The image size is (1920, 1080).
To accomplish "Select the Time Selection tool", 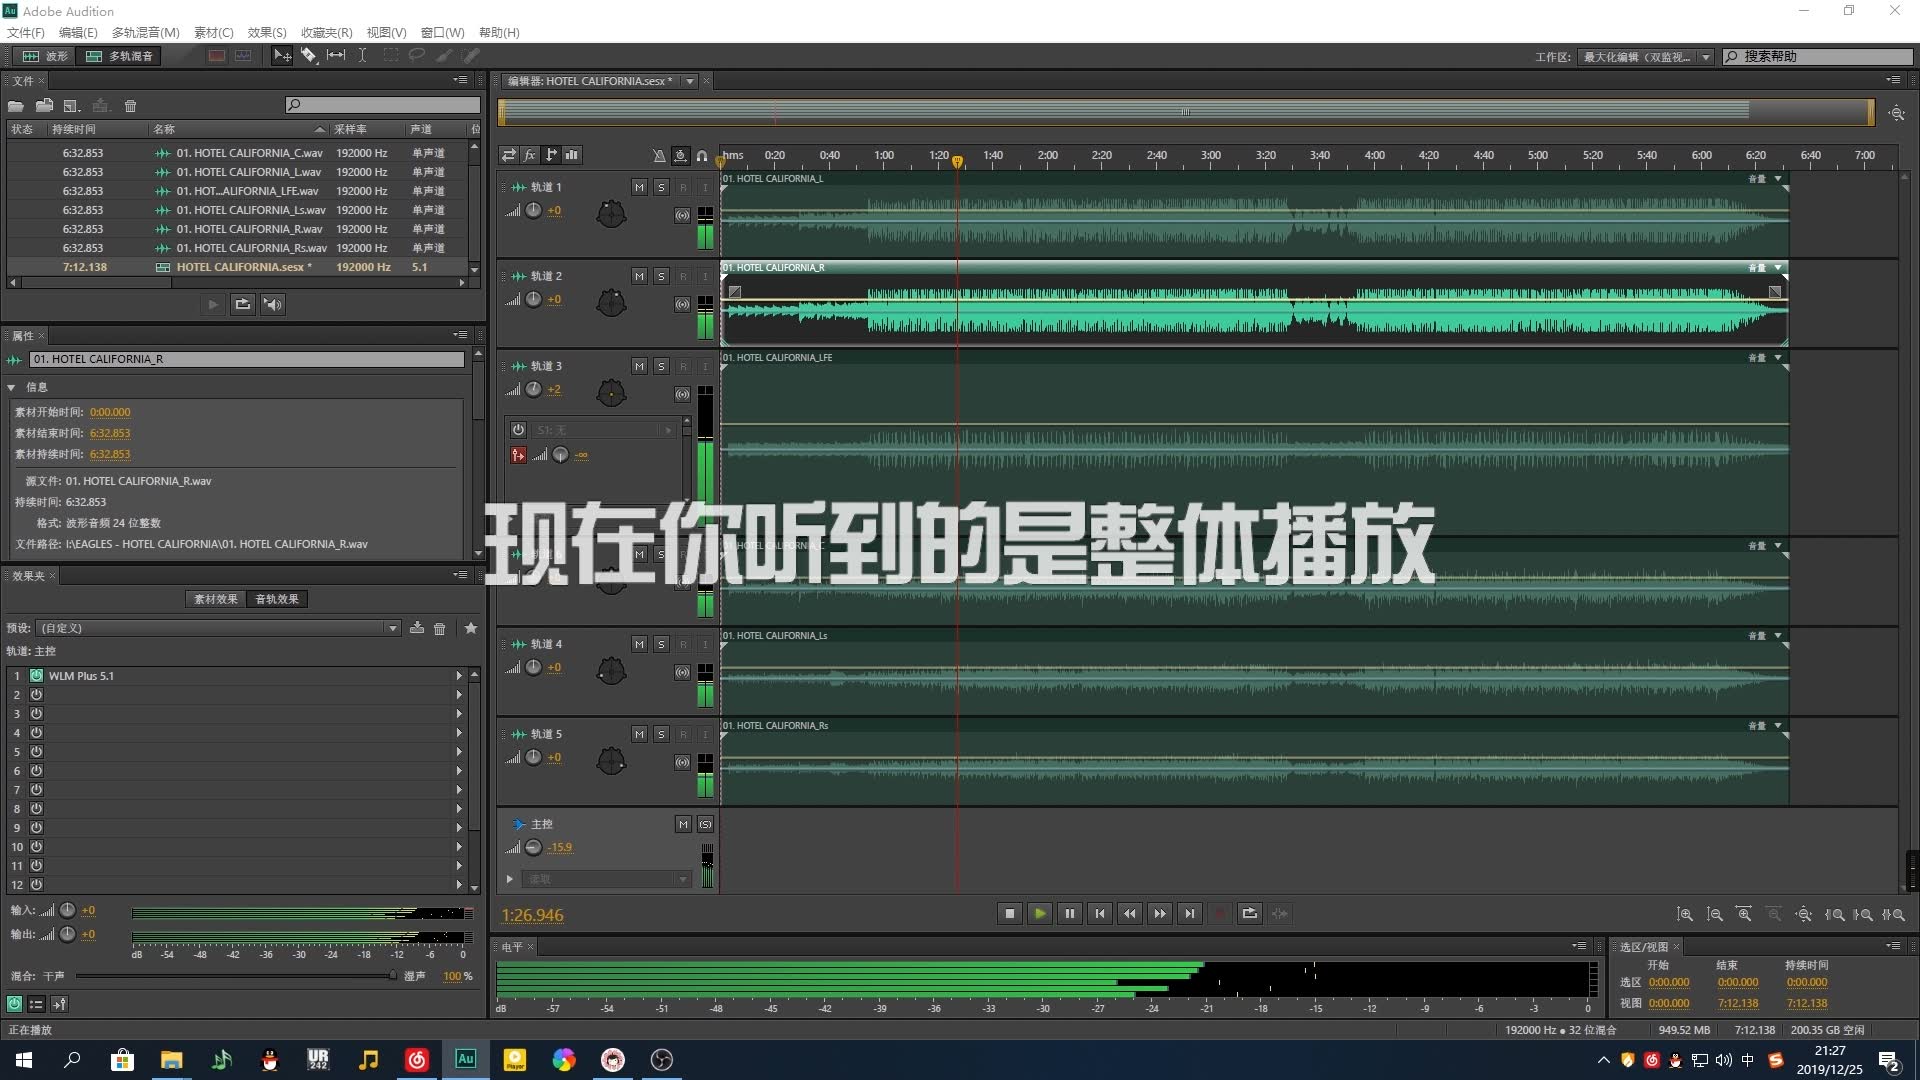I will pos(362,56).
